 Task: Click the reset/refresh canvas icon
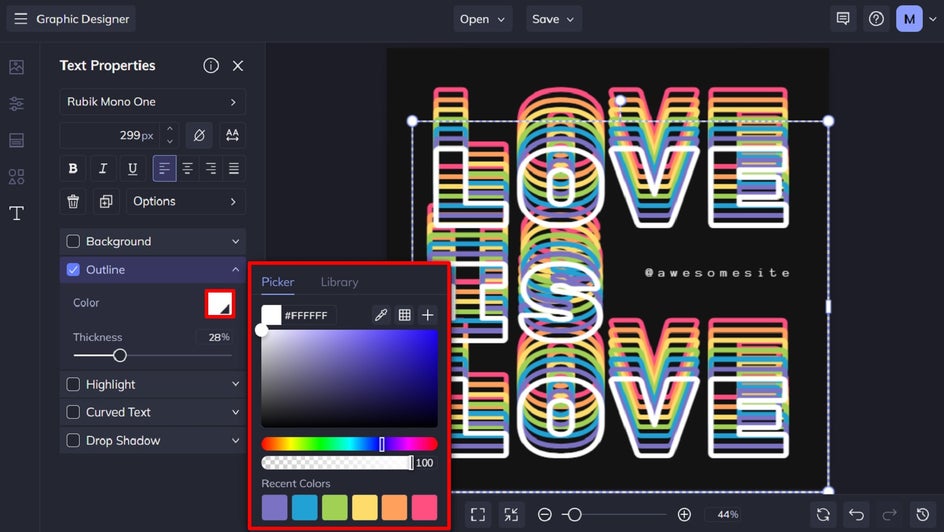823,515
